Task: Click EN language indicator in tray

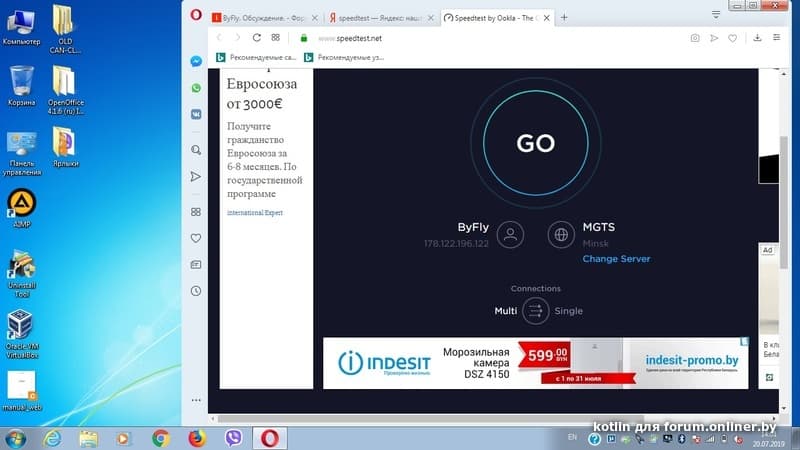Action: click(572, 437)
